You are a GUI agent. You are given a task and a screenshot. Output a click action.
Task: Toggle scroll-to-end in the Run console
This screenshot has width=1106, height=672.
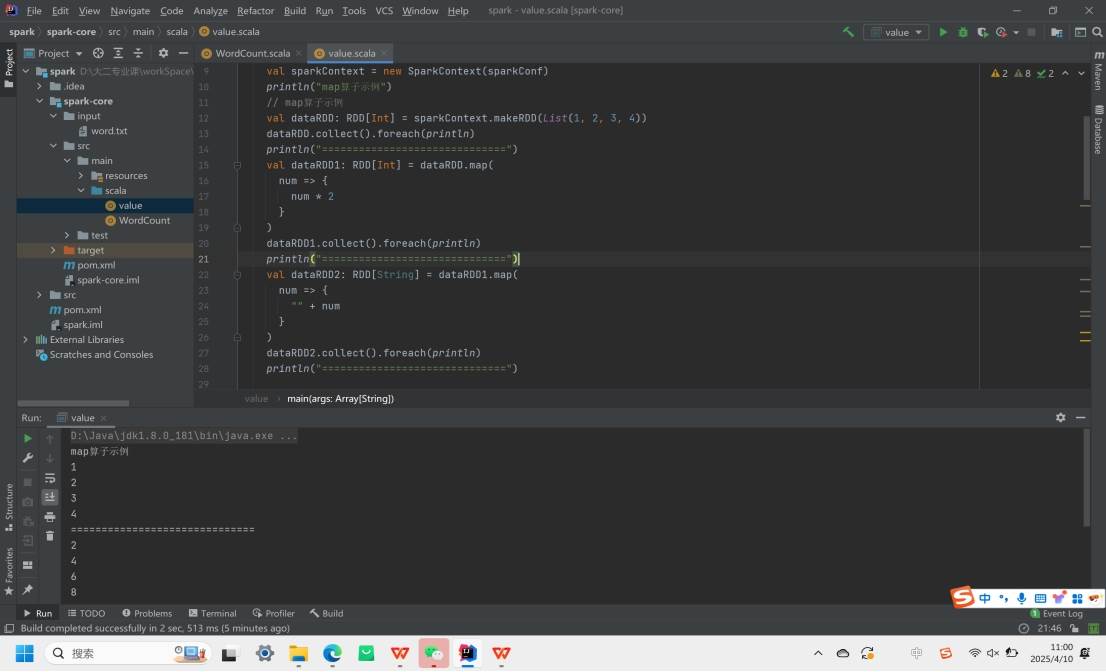[x=49, y=497]
